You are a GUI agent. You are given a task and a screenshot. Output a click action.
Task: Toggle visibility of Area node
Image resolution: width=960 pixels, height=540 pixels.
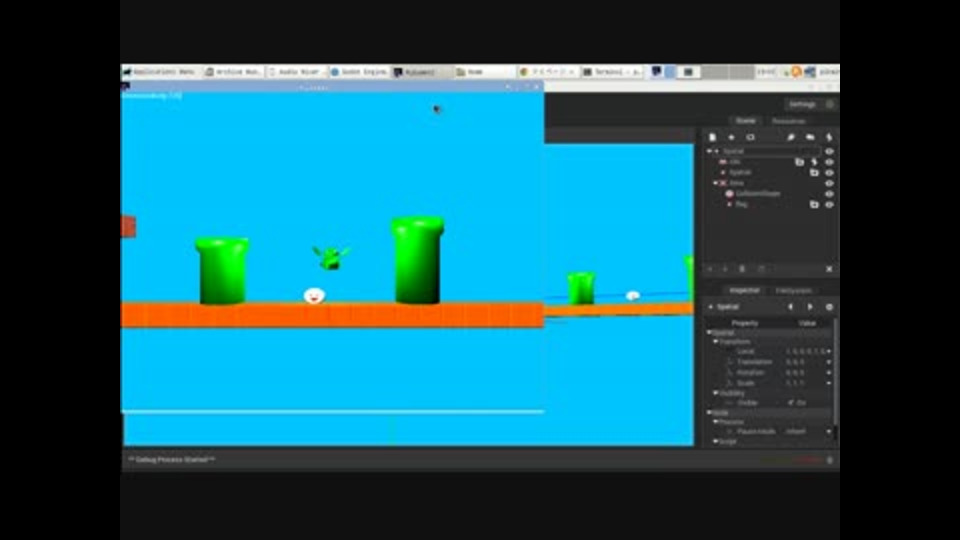829,183
